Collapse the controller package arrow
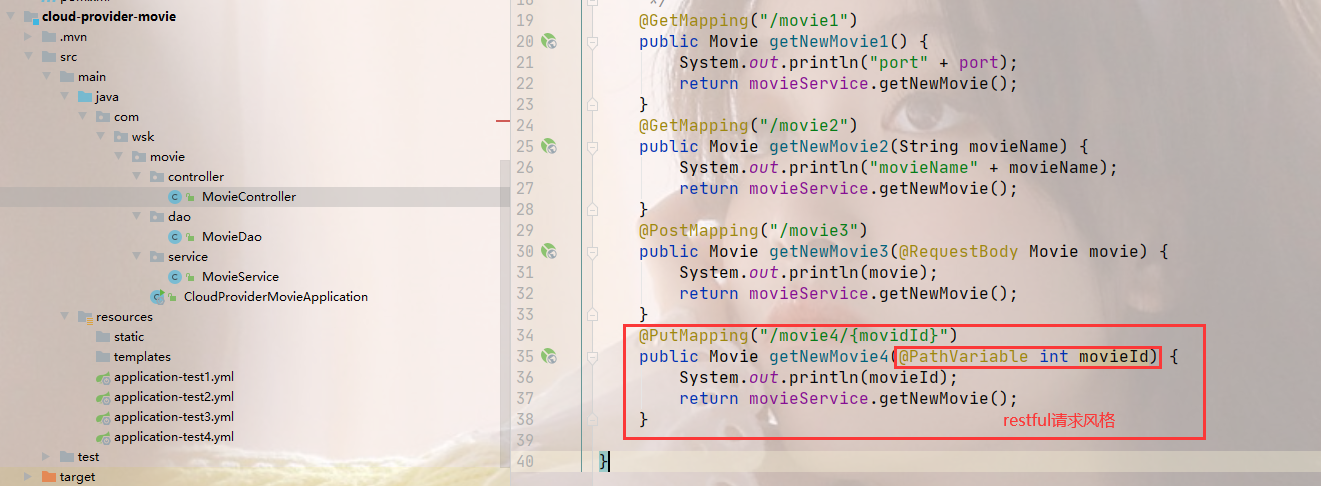This screenshot has width=1321, height=486. point(139,177)
